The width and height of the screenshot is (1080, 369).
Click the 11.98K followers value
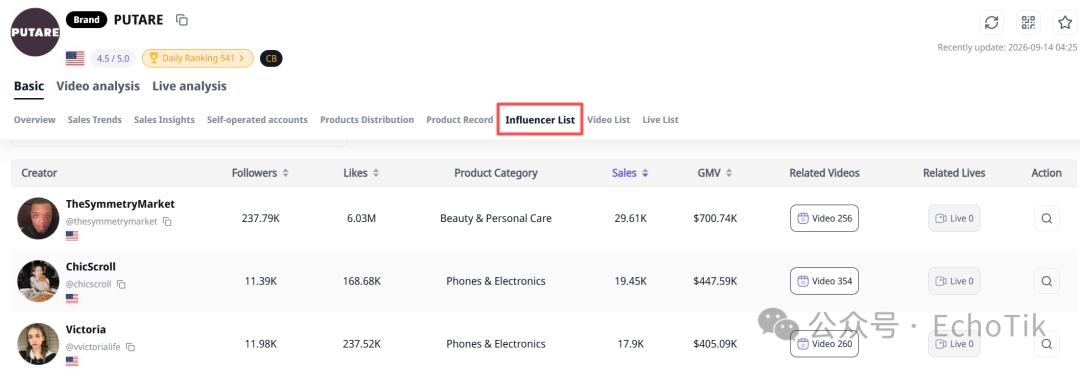260,344
